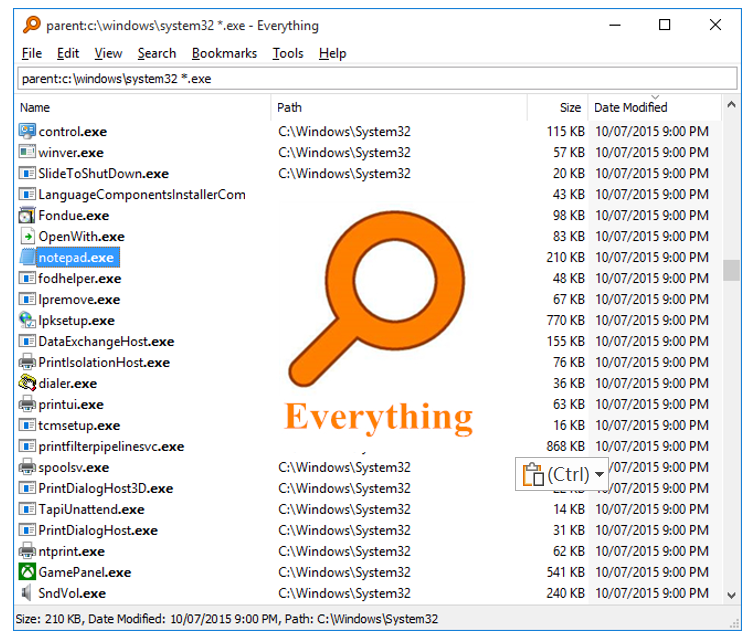Click the PrintDialogHost.exe file icon
Viewport: 756px width, 639px height.
coord(27,530)
